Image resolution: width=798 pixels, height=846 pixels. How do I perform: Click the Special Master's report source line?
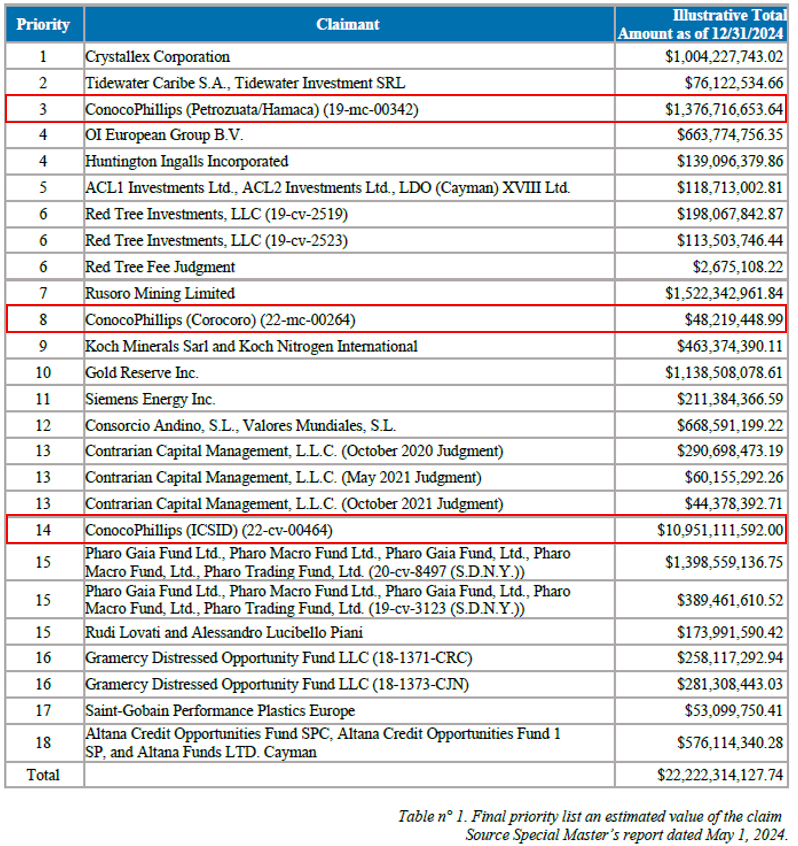pyautogui.click(x=625, y=835)
